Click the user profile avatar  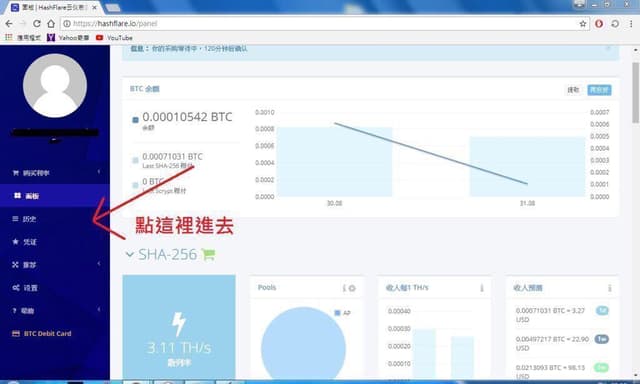pyautogui.click(x=55, y=86)
